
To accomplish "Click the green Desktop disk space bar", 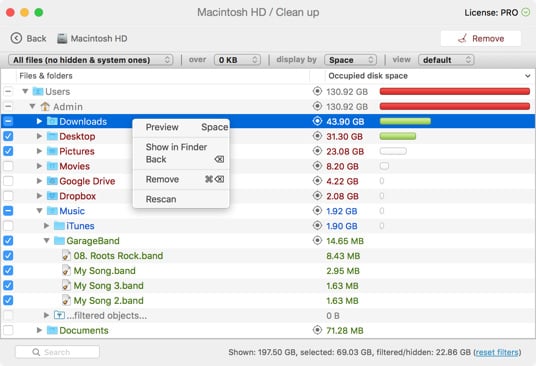I will click(x=398, y=136).
